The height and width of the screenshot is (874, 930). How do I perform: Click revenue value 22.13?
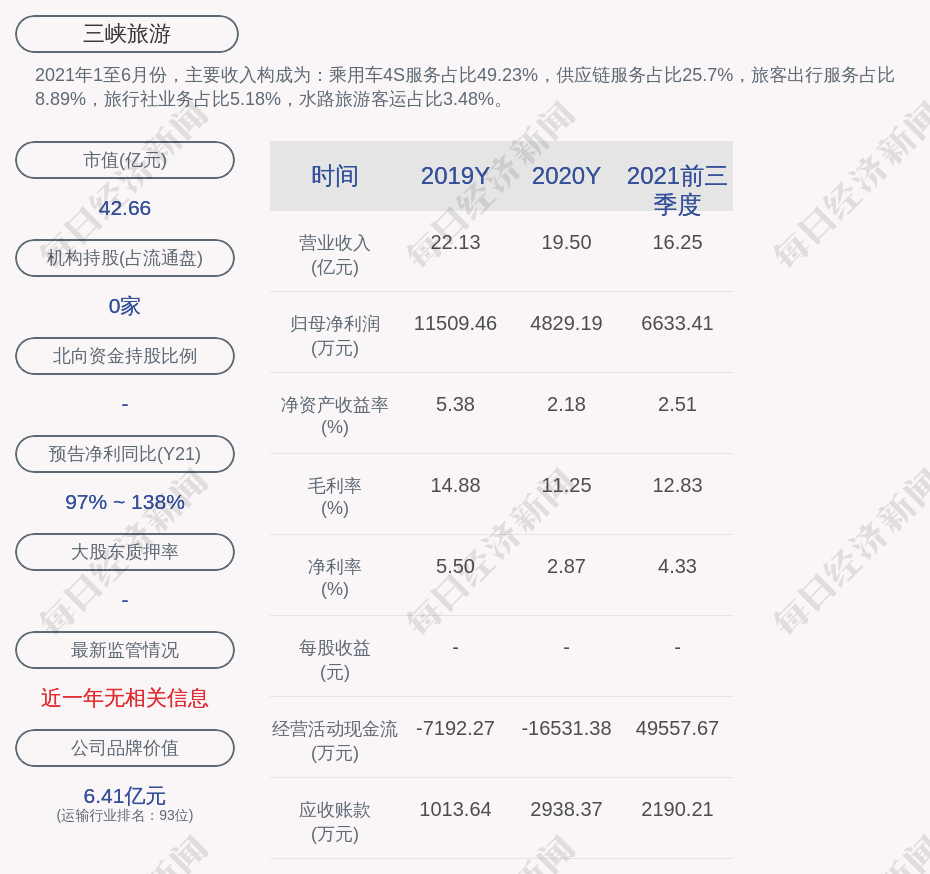(x=456, y=243)
